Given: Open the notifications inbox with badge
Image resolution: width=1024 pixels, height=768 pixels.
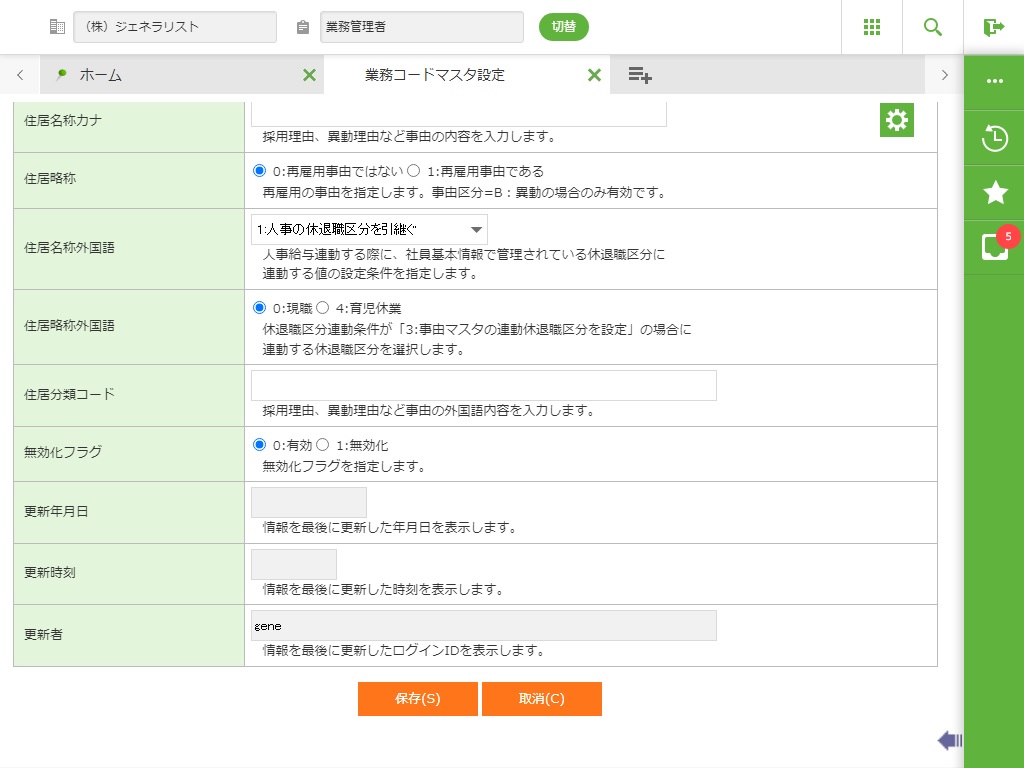Looking at the screenshot, I should pos(994,247).
